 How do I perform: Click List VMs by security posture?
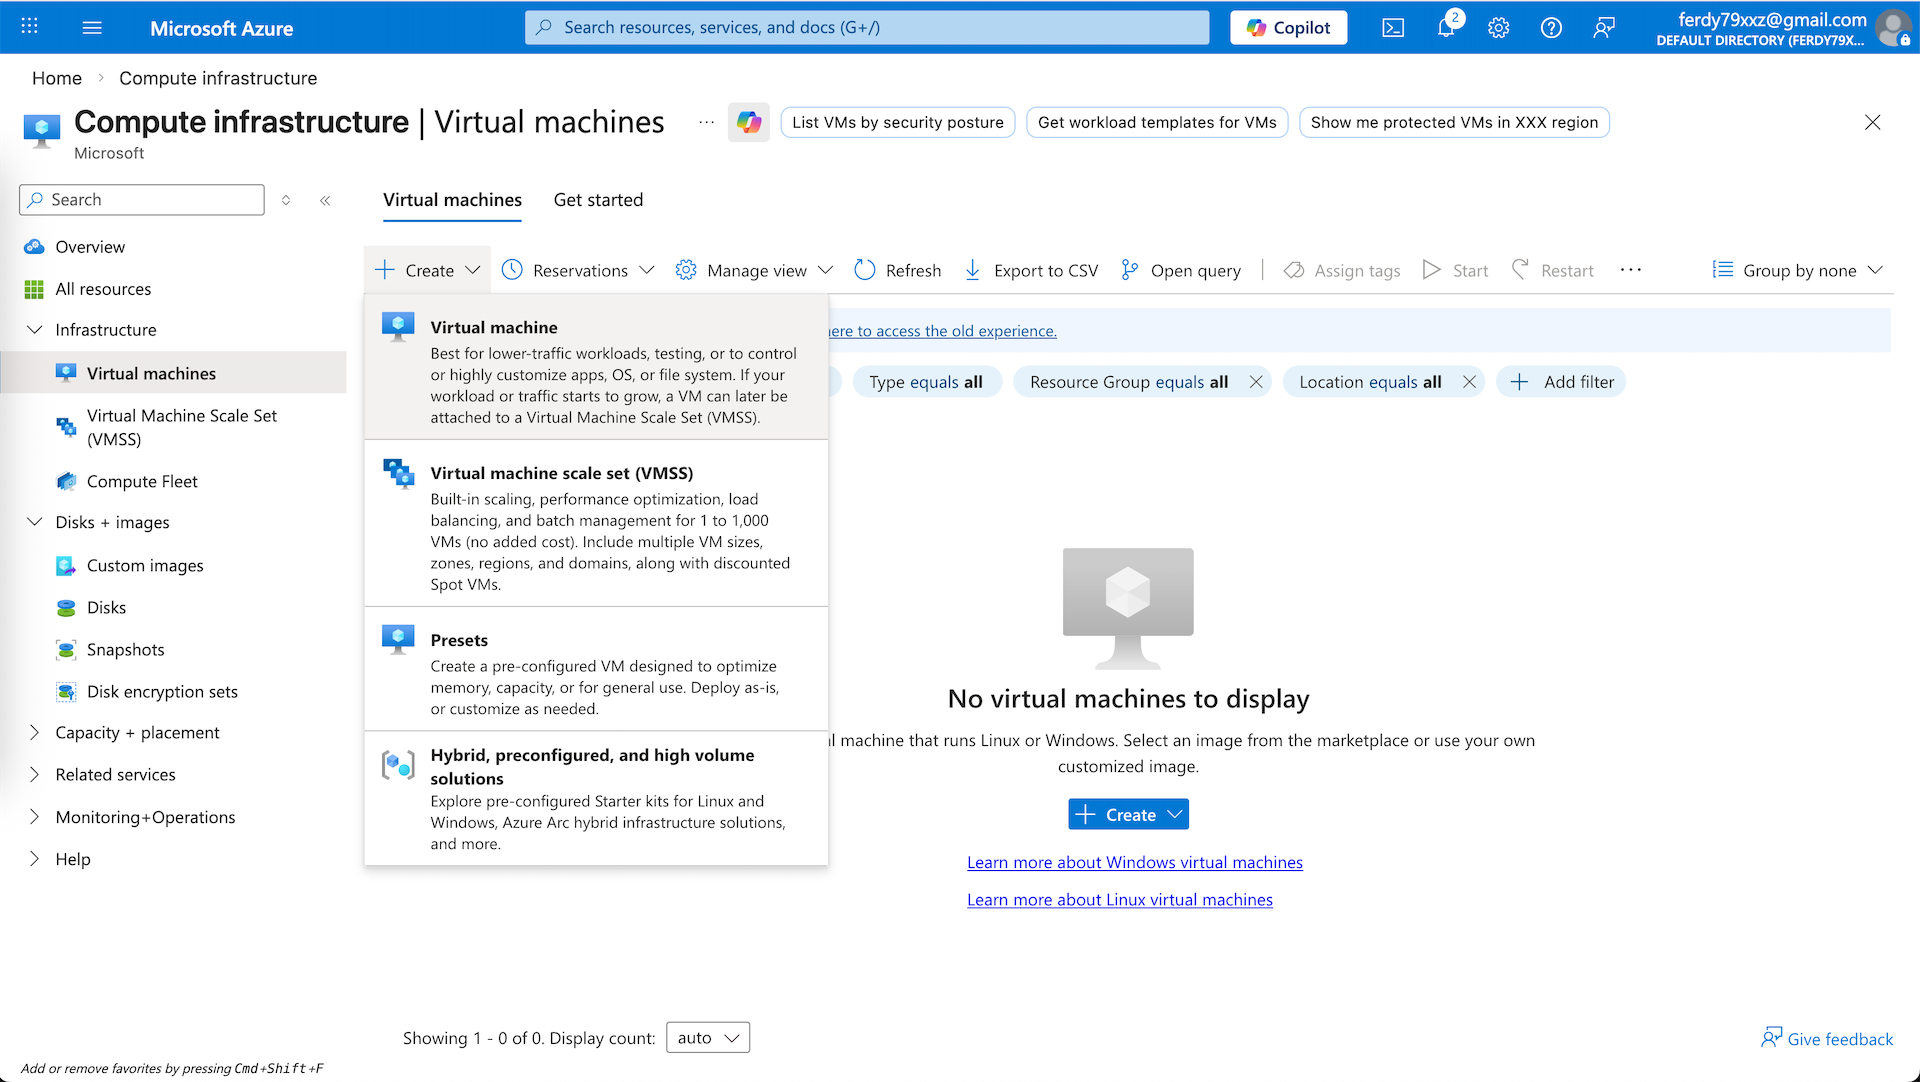897,122
